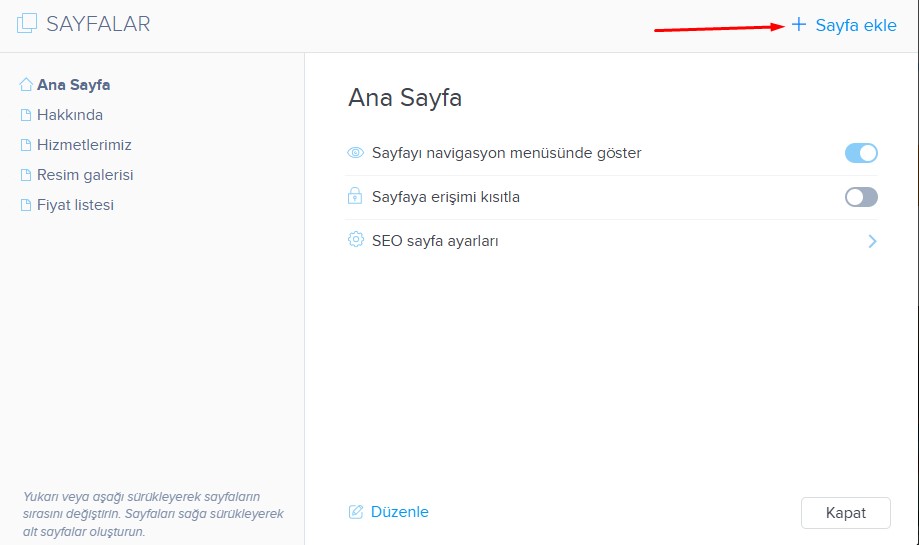Select Hakkında page in the sidebar
Screen dimensions: 919x545
point(70,115)
